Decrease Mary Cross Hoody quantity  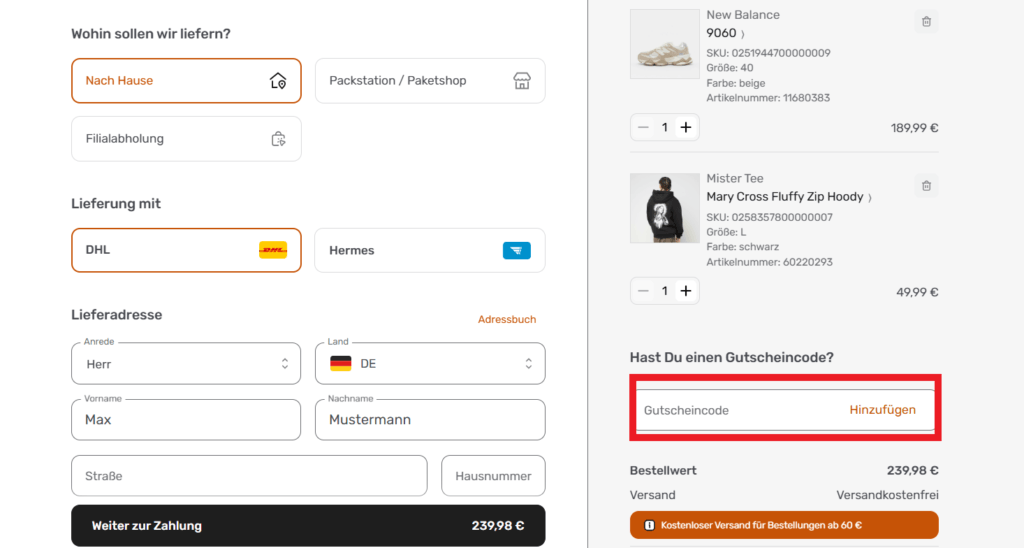click(x=643, y=291)
